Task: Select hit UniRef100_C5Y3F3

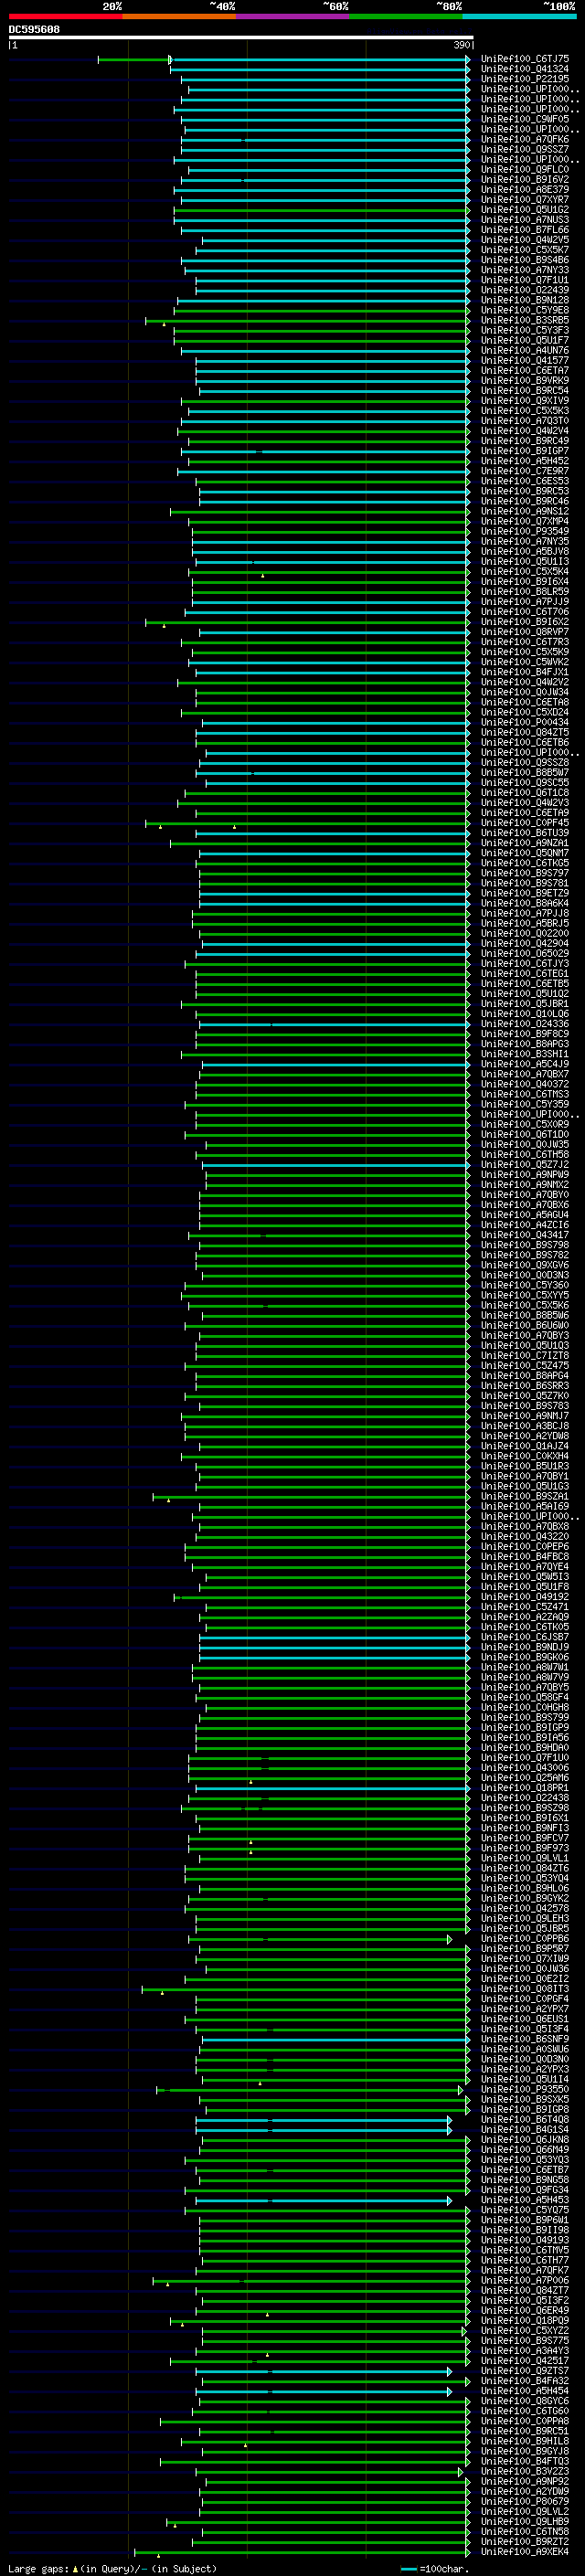Action: (525, 330)
